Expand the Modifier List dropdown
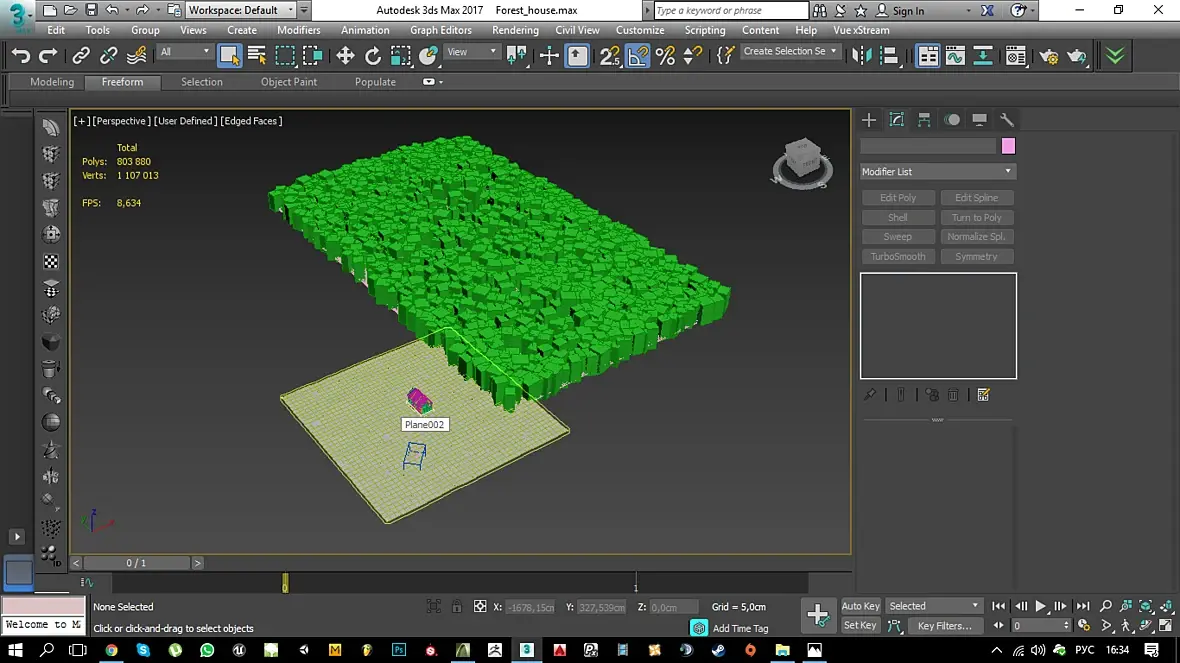The width and height of the screenshot is (1180, 663). pos(937,172)
